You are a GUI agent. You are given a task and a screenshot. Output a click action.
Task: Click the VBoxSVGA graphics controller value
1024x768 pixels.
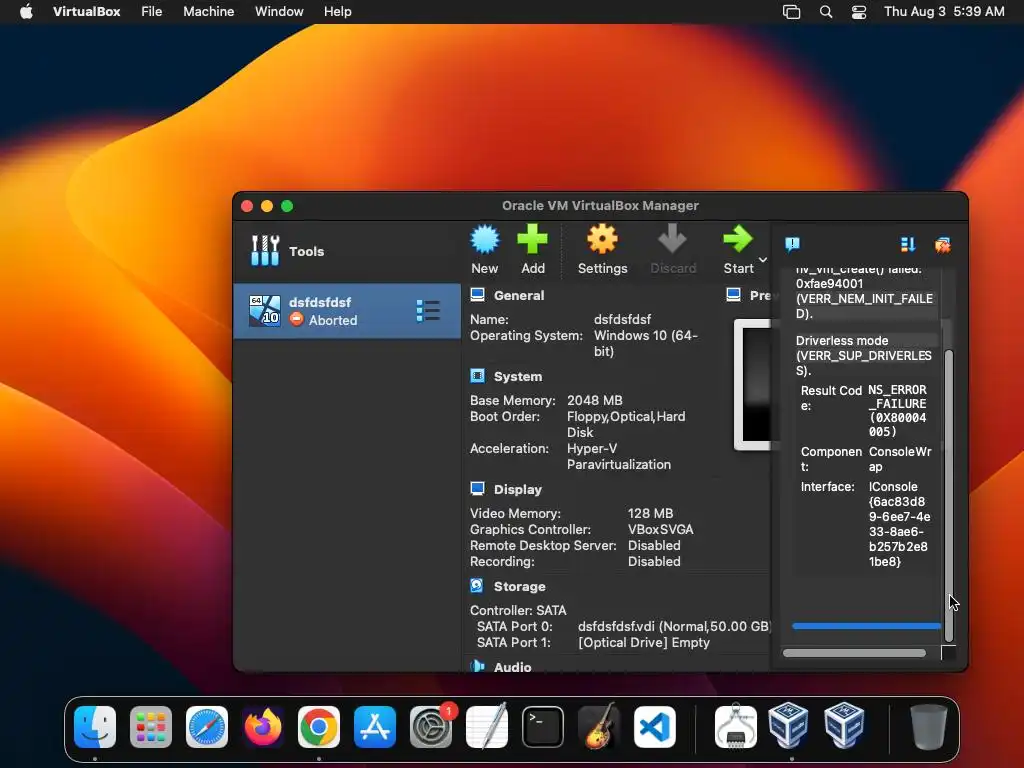coord(660,530)
